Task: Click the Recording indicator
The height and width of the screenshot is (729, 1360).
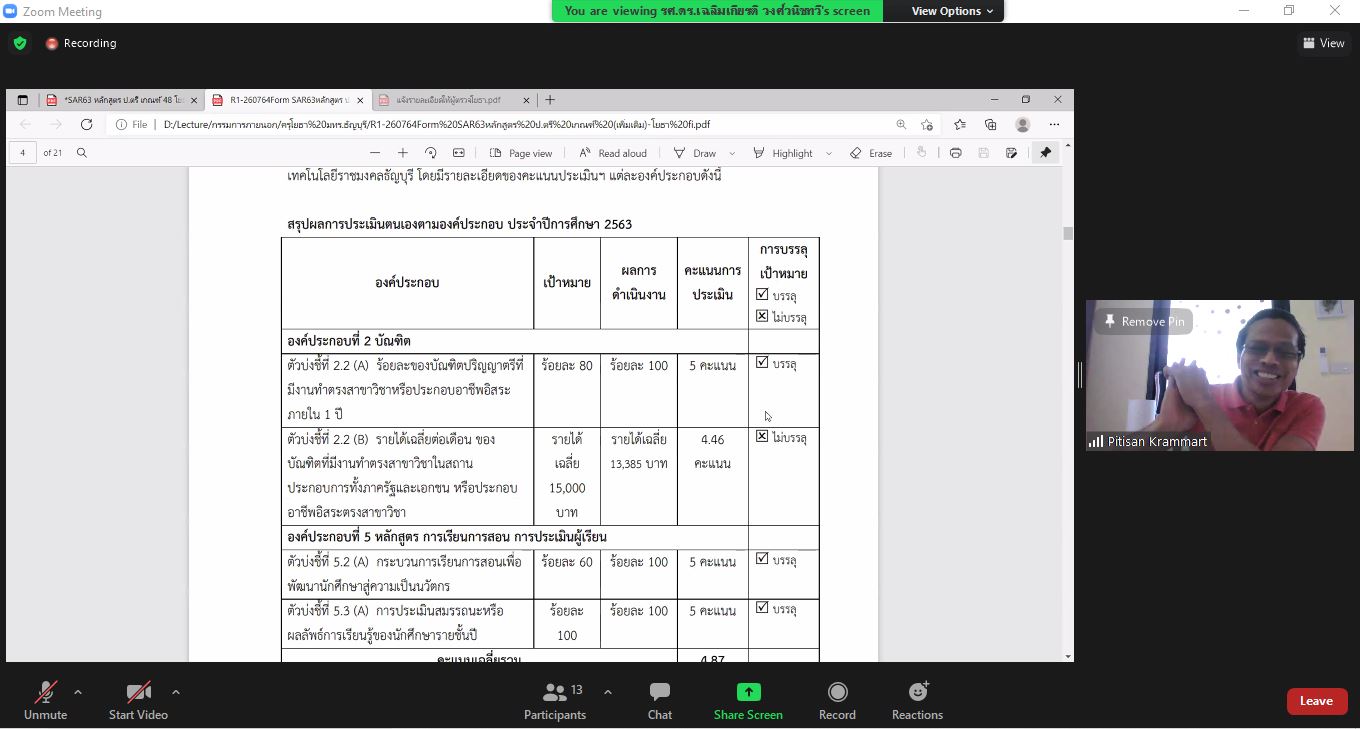Action: 81,43
